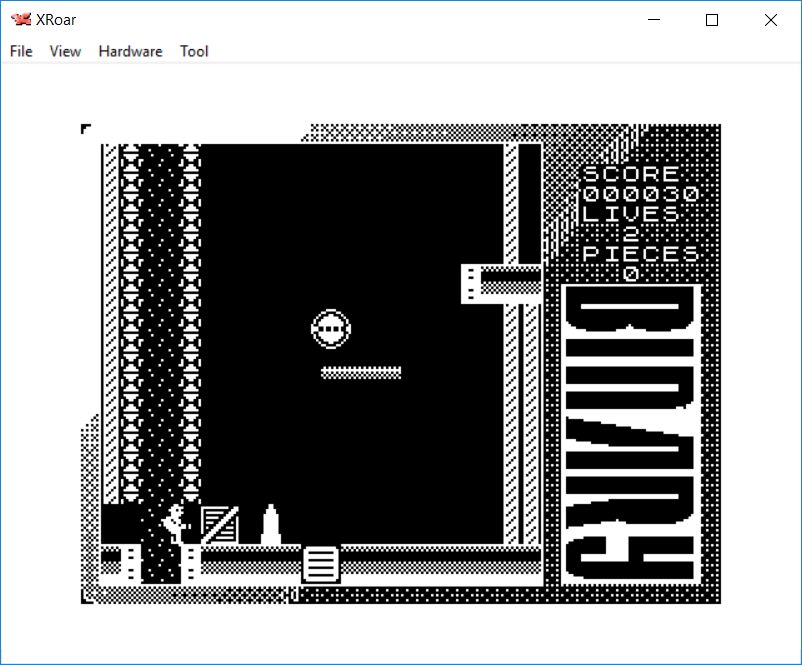This screenshot has width=802, height=665.
Task: Click the floating round sphere enemy
Action: [331, 328]
